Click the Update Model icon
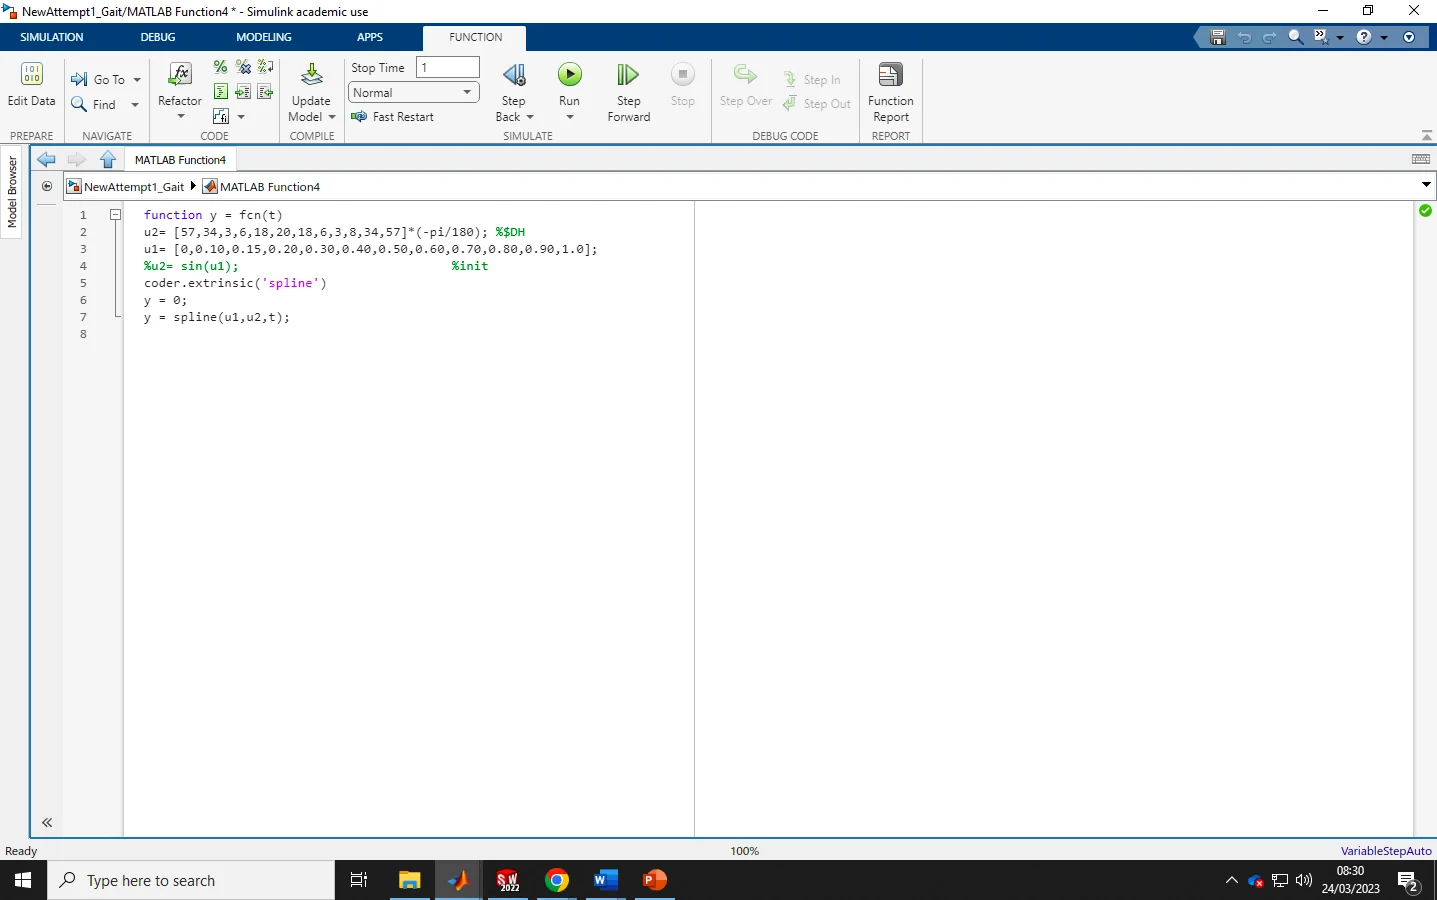1437x900 pixels. point(311,75)
